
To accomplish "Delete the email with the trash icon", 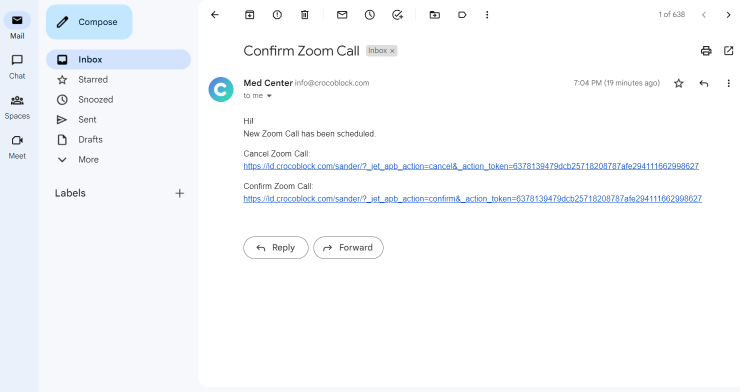I will coord(305,15).
